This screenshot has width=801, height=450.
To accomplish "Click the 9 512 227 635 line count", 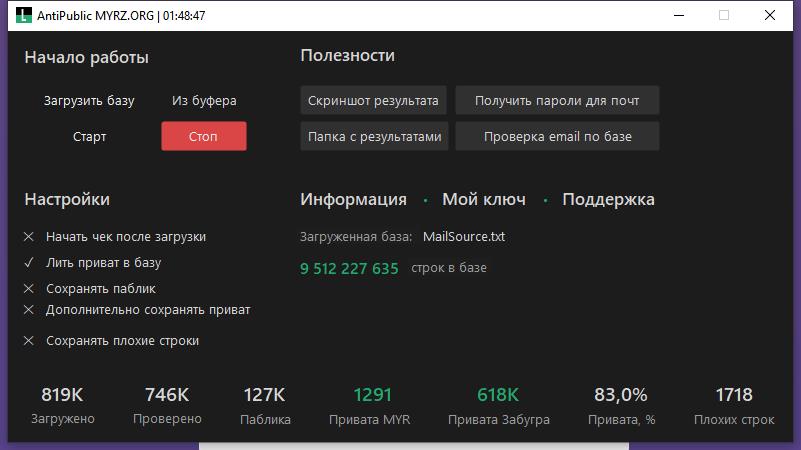I will pos(349,268).
